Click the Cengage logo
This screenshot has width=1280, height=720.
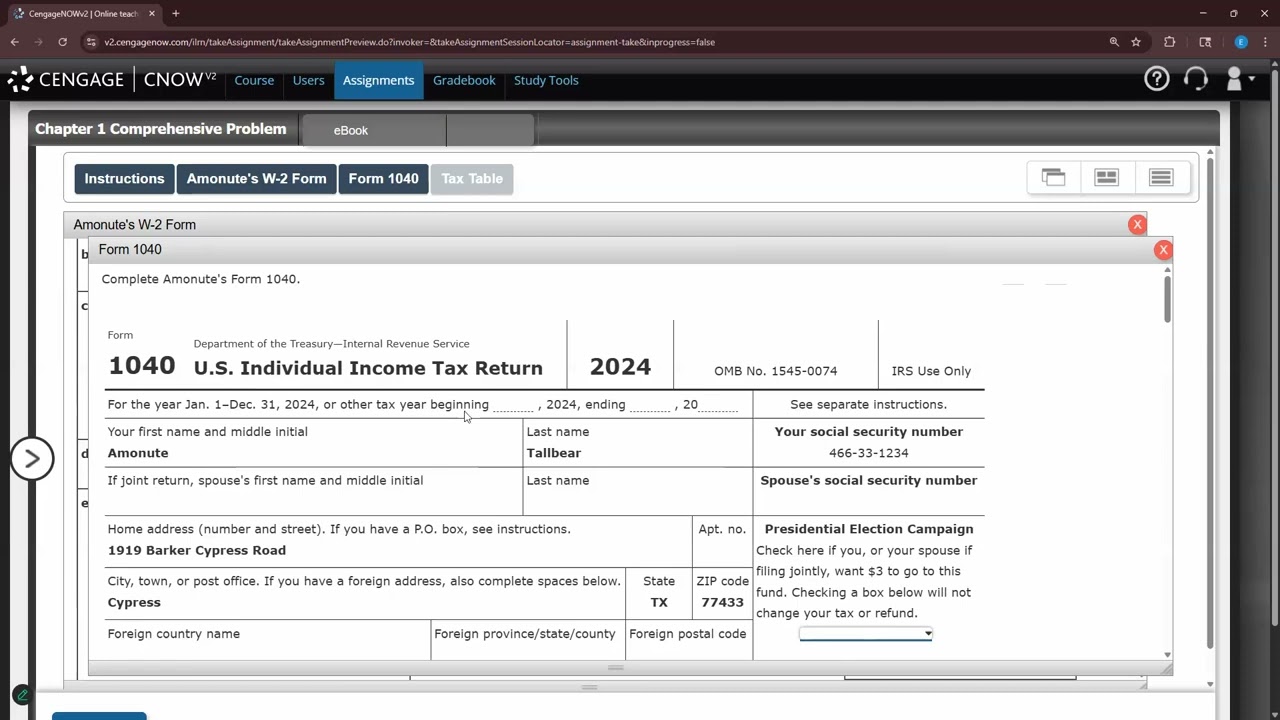[x=65, y=80]
